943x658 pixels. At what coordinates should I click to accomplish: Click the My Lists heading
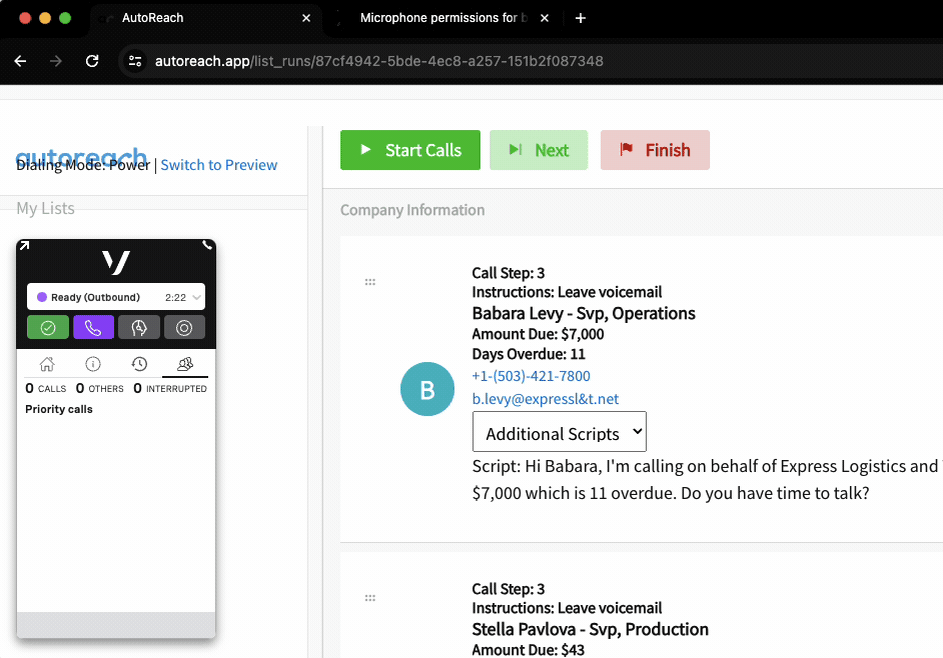point(46,208)
